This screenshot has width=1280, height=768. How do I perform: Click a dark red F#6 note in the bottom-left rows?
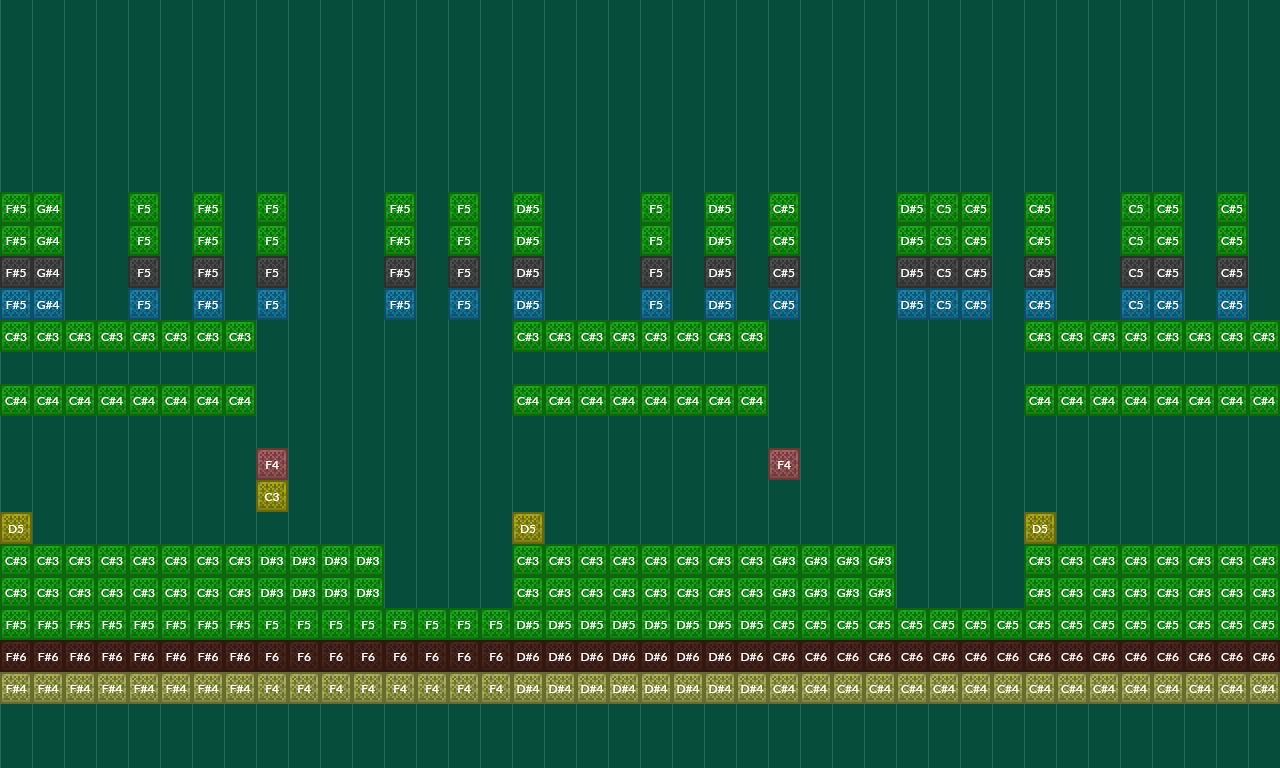tap(15, 656)
